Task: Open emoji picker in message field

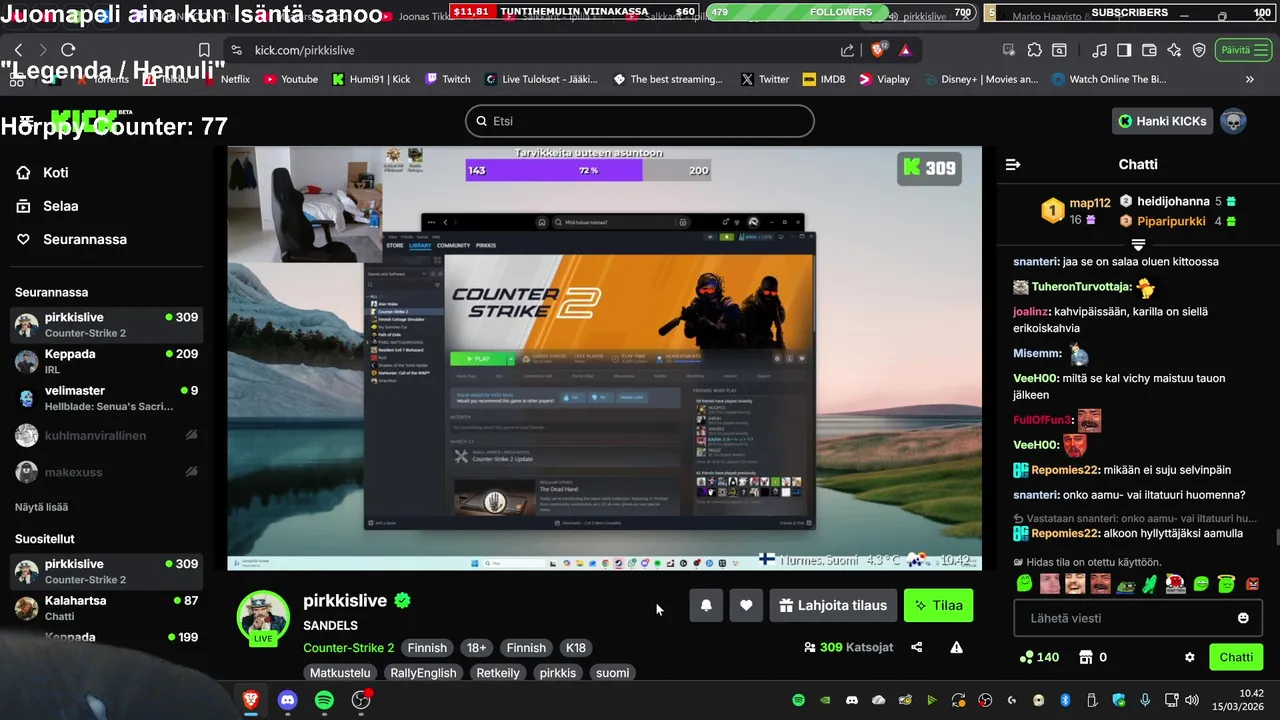Action: [x=1243, y=618]
